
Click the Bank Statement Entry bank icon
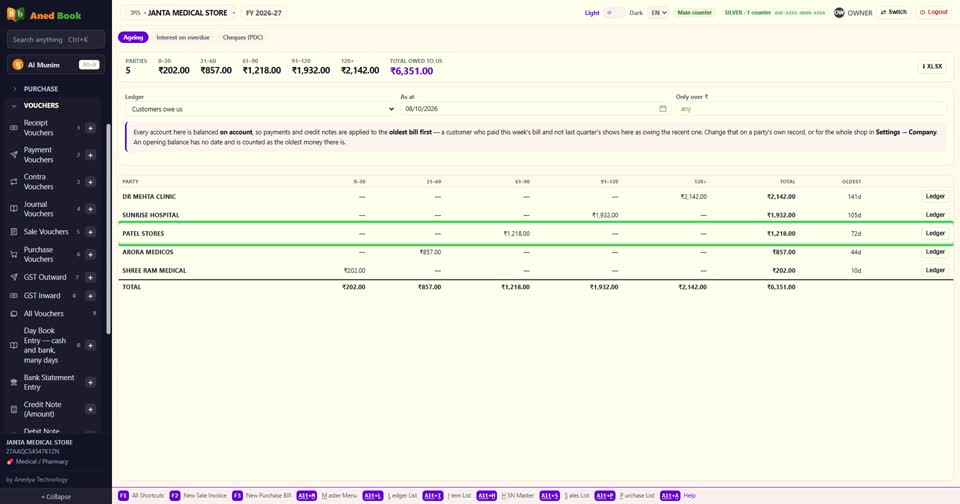(x=14, y=382)
